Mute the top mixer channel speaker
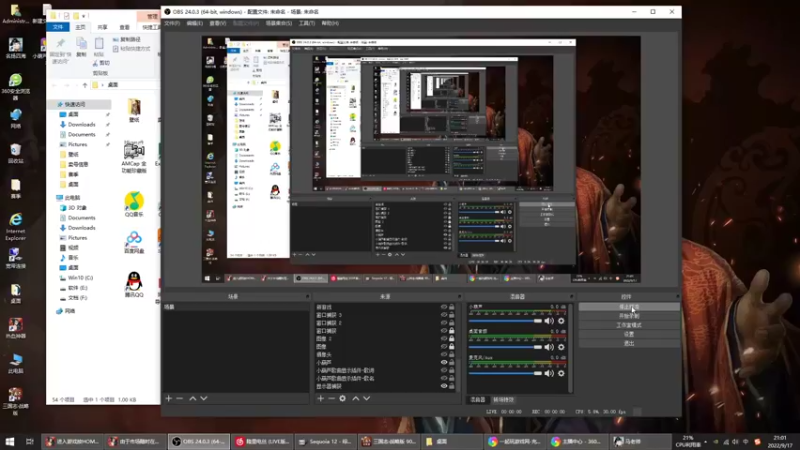The width and height of the screenshot is (800, 450). [549, 321]
